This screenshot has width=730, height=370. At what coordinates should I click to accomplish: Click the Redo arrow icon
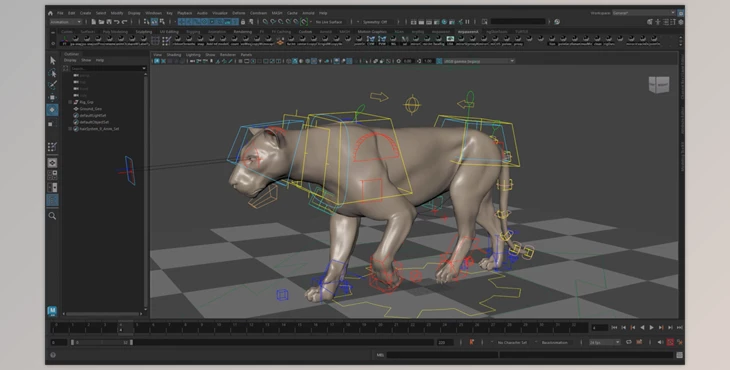coord(124,22)
